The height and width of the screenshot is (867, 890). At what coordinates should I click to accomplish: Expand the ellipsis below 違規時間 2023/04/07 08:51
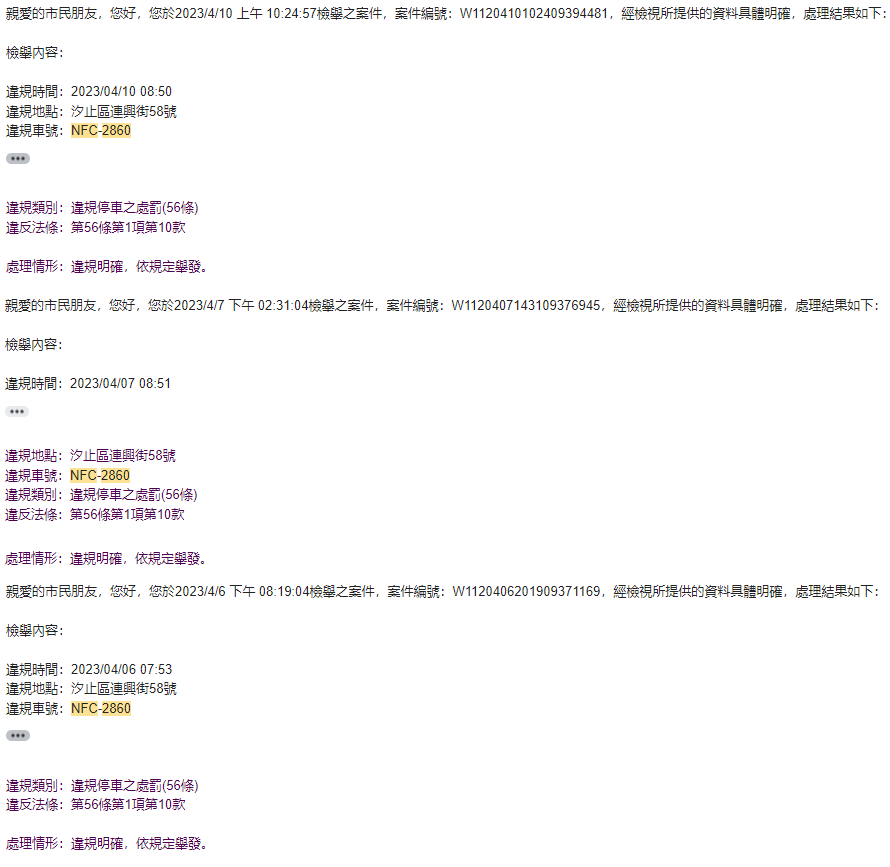coord(17,412)
